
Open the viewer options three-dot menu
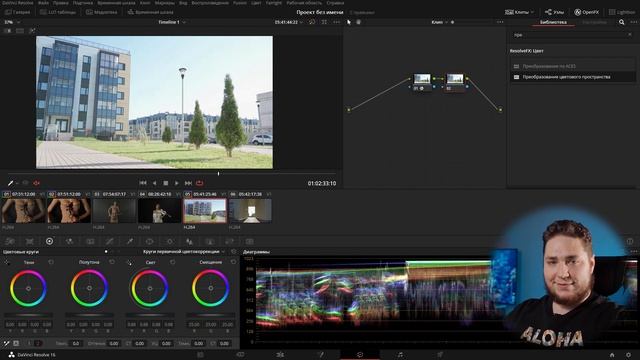tap(336, 22)
